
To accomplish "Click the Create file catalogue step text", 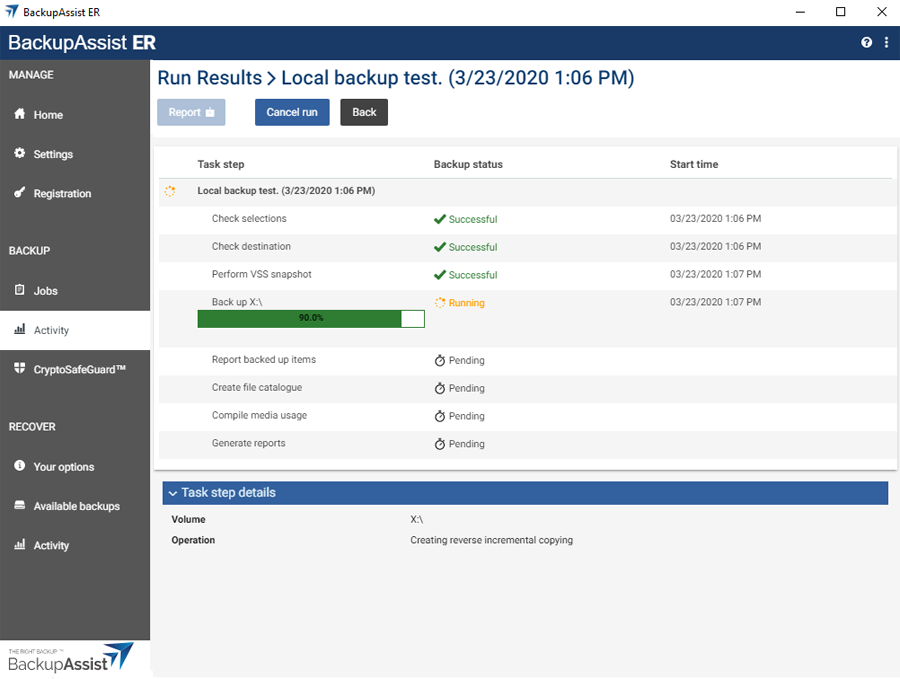I will pos(257,387).
